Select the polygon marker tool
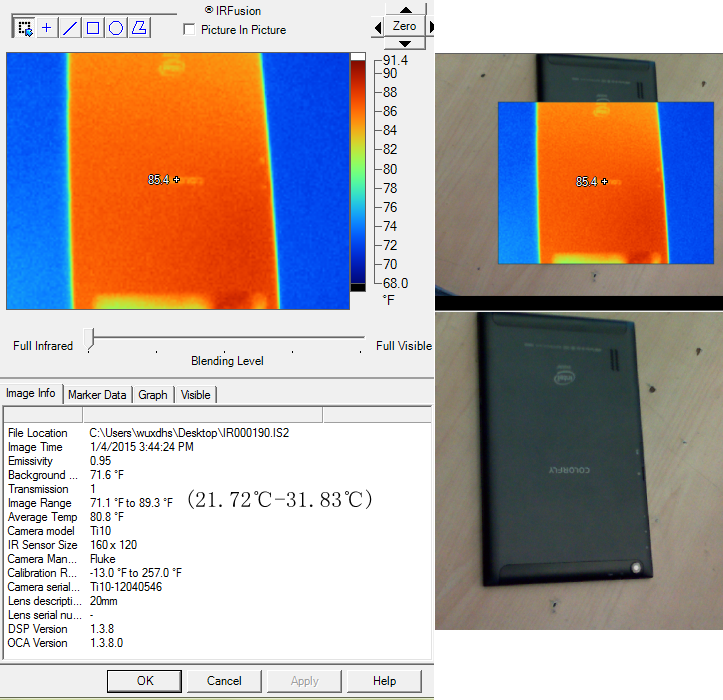 click(139, 28)
